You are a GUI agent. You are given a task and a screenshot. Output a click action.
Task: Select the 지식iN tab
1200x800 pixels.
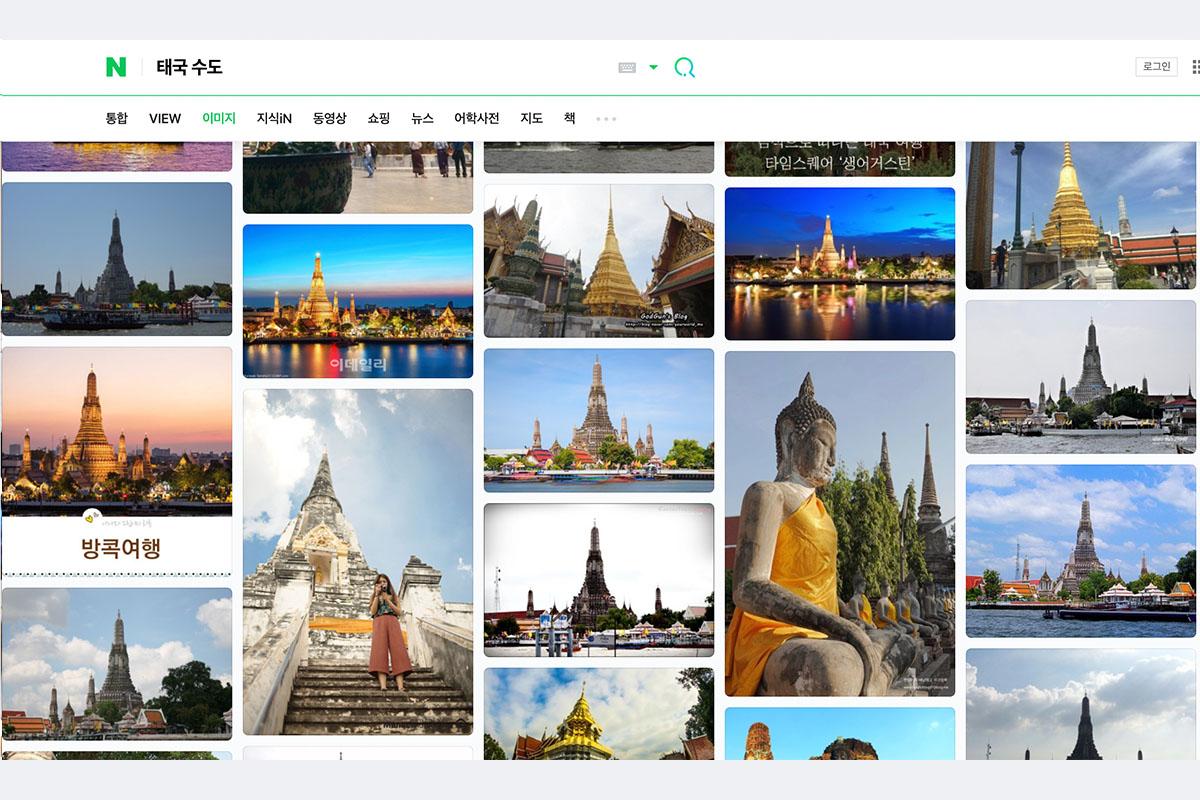point(274,118)
